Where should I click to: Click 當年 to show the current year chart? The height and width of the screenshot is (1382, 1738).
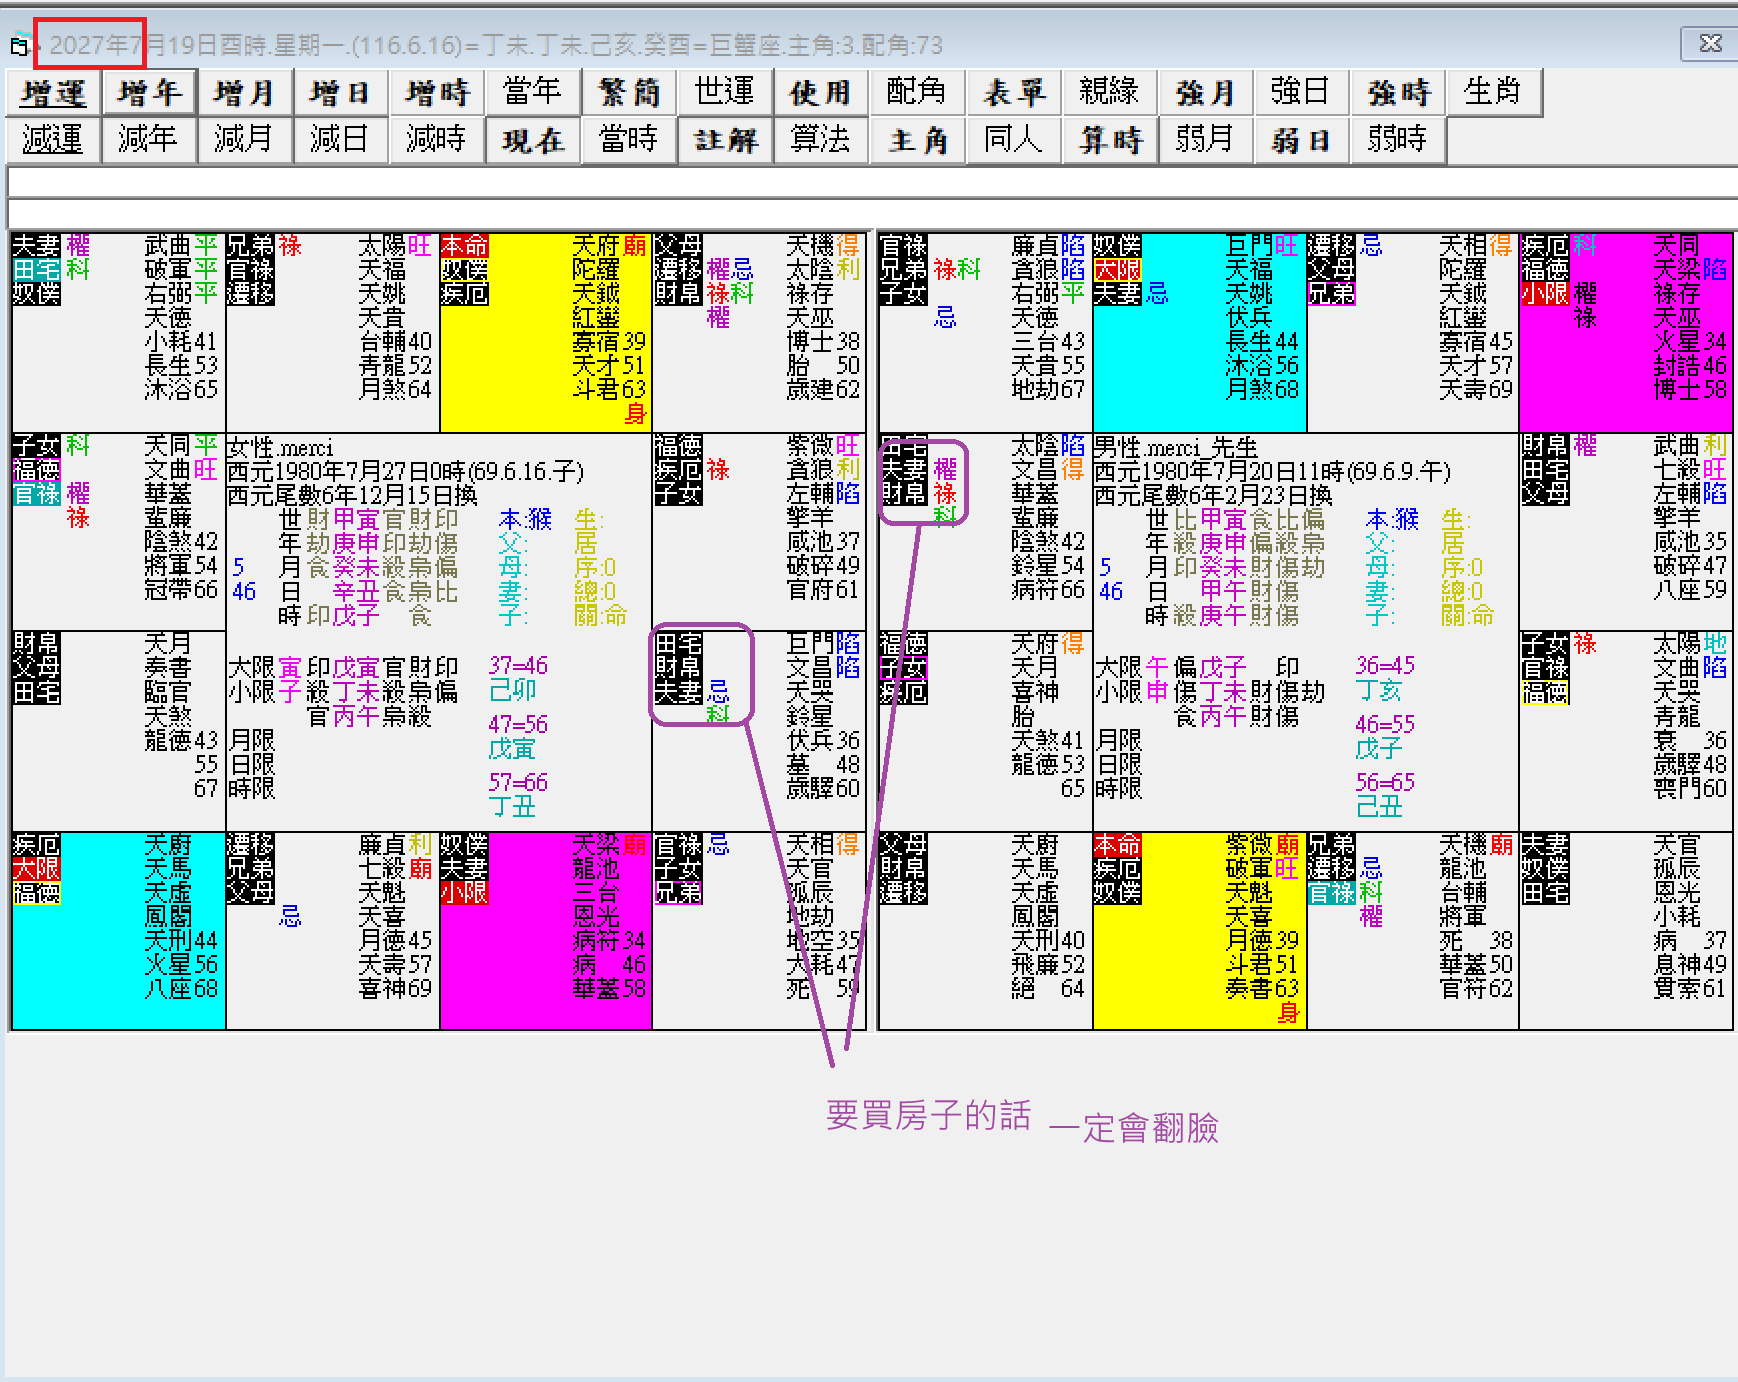click(532, 92)
